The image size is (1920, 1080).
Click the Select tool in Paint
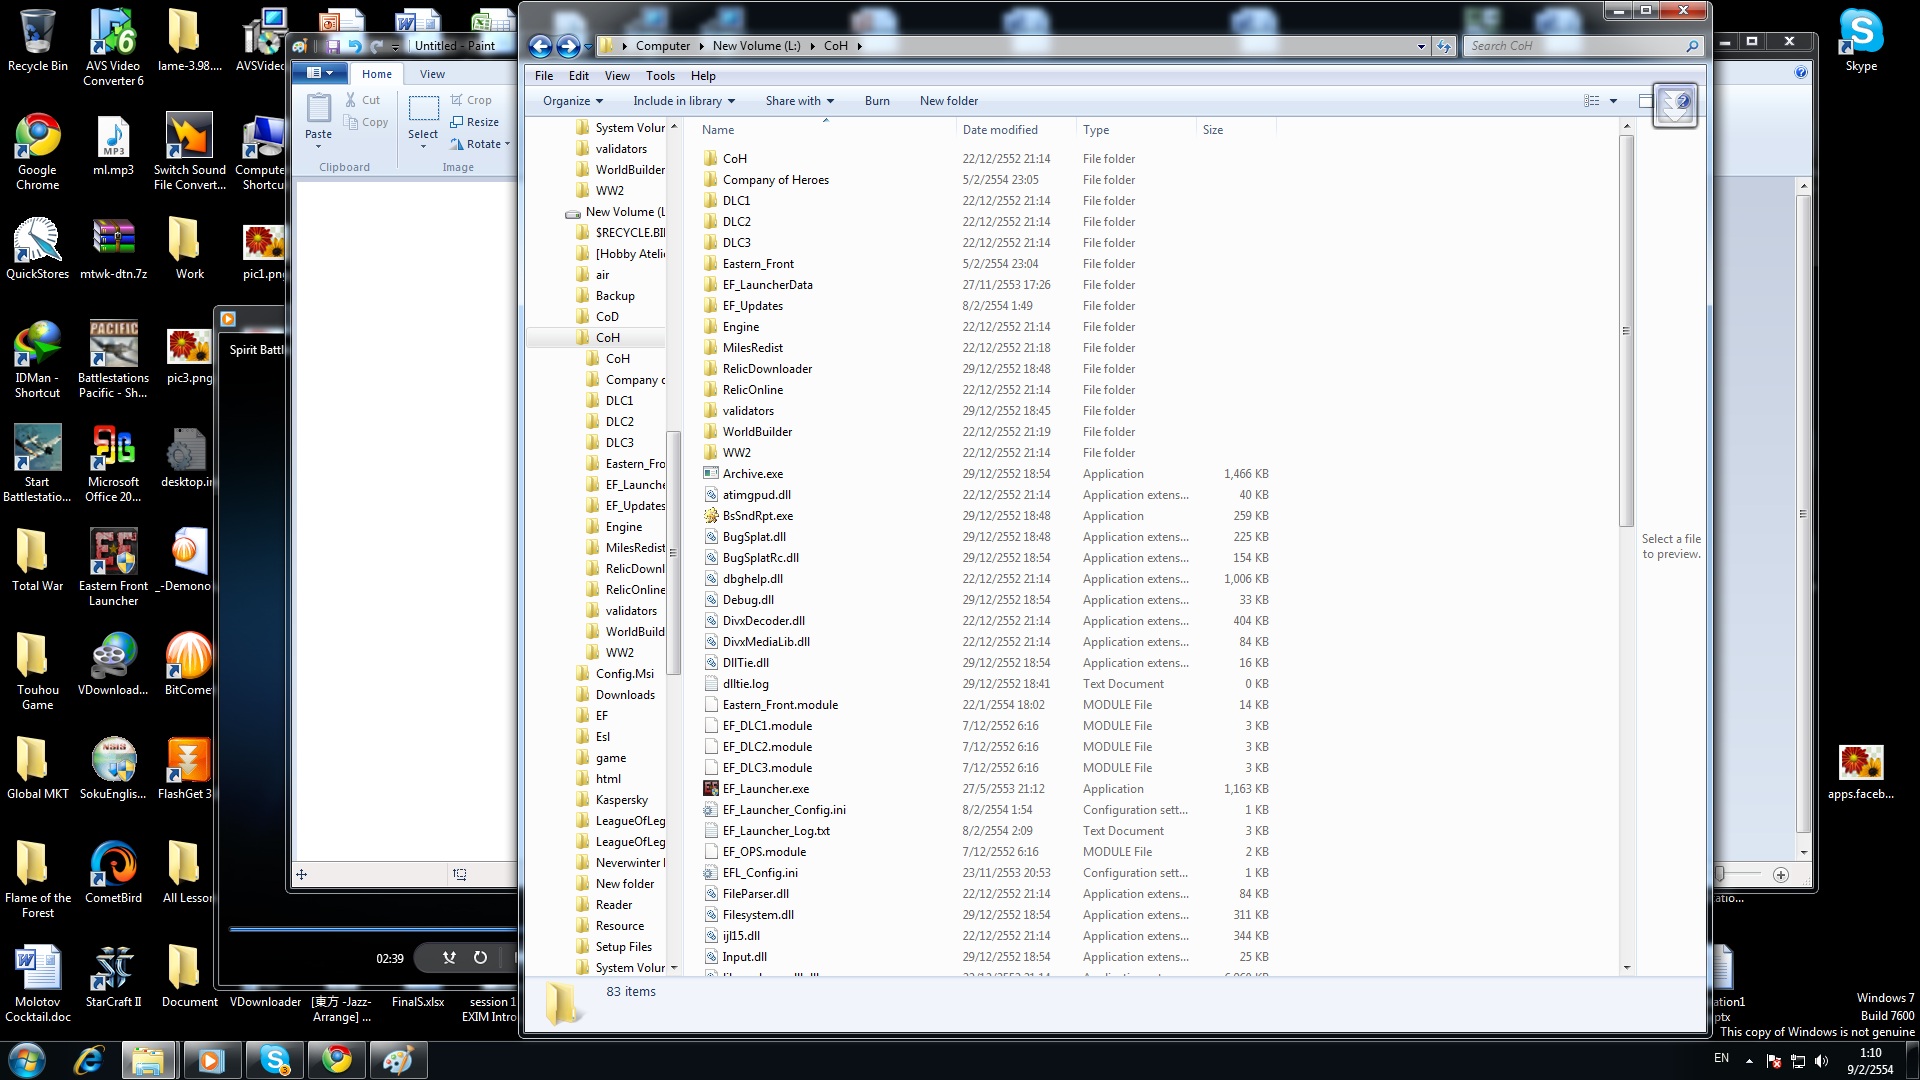(x=423, y=119)
